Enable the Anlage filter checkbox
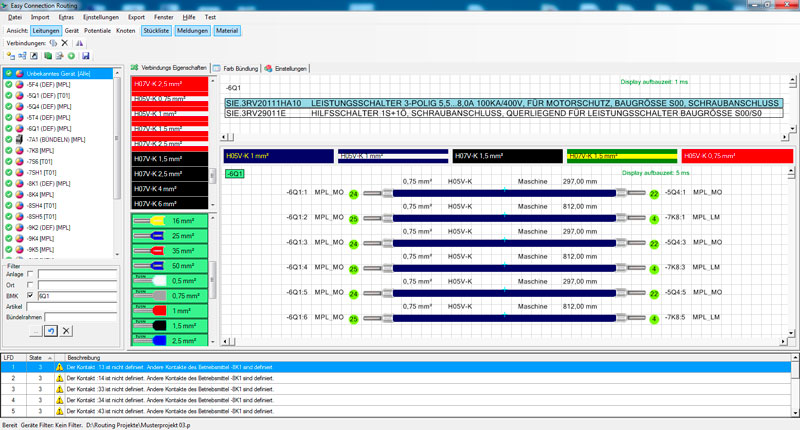 tap(30, 273)
